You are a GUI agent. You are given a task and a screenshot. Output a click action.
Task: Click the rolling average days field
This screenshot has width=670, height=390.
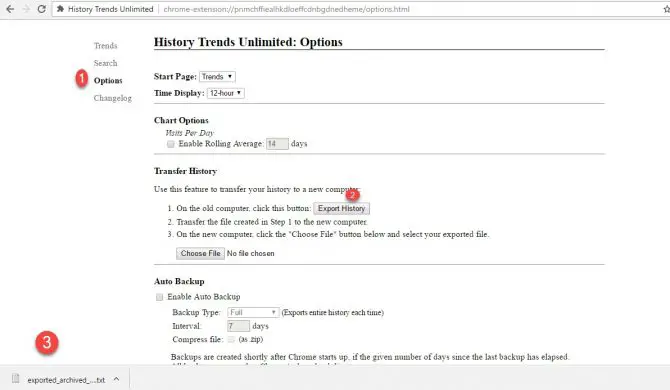pyautogui.click(x=277, y=144)
